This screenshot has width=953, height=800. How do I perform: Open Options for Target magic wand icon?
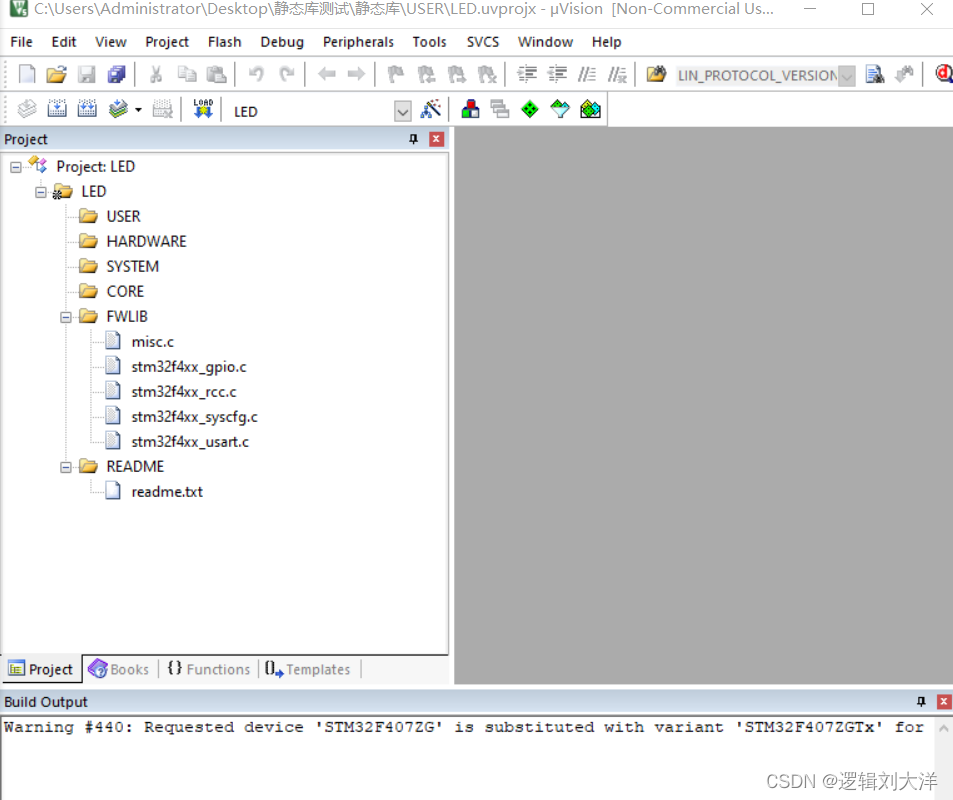point(431,109)
